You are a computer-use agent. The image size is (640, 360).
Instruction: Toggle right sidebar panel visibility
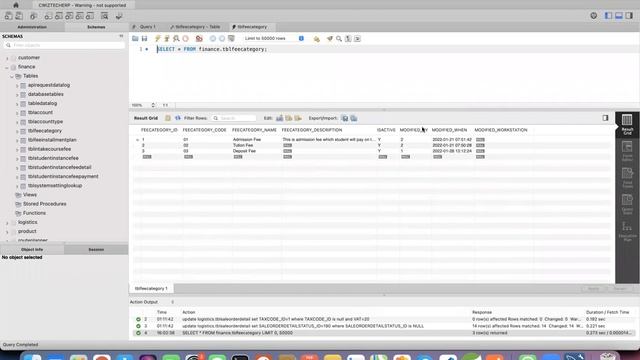[x=629, y=16]
